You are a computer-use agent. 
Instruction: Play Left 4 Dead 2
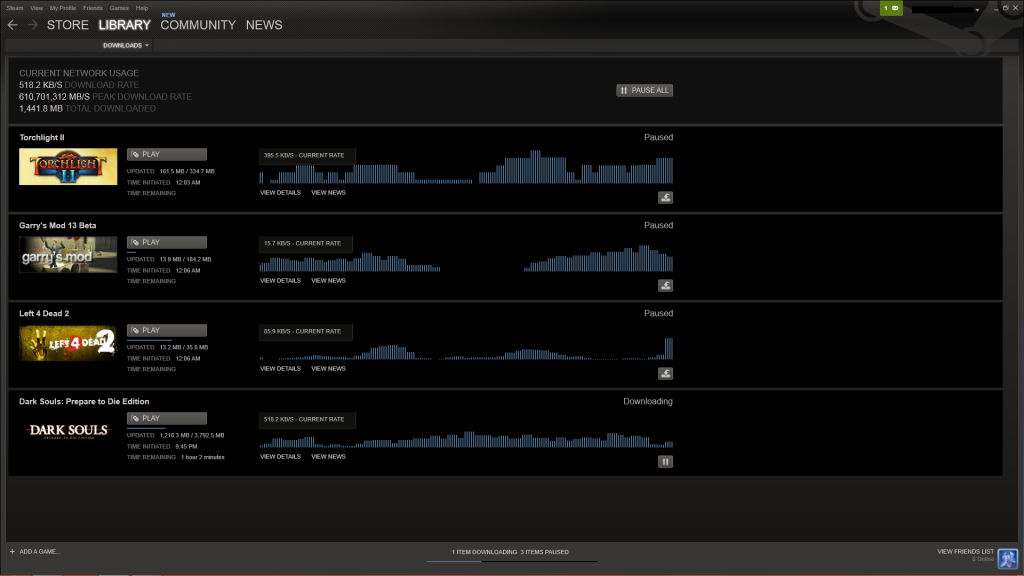[167, 330]
